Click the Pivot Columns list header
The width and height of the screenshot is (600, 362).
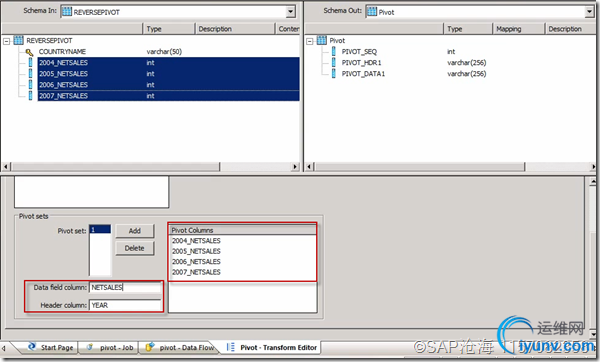[243, 230]
